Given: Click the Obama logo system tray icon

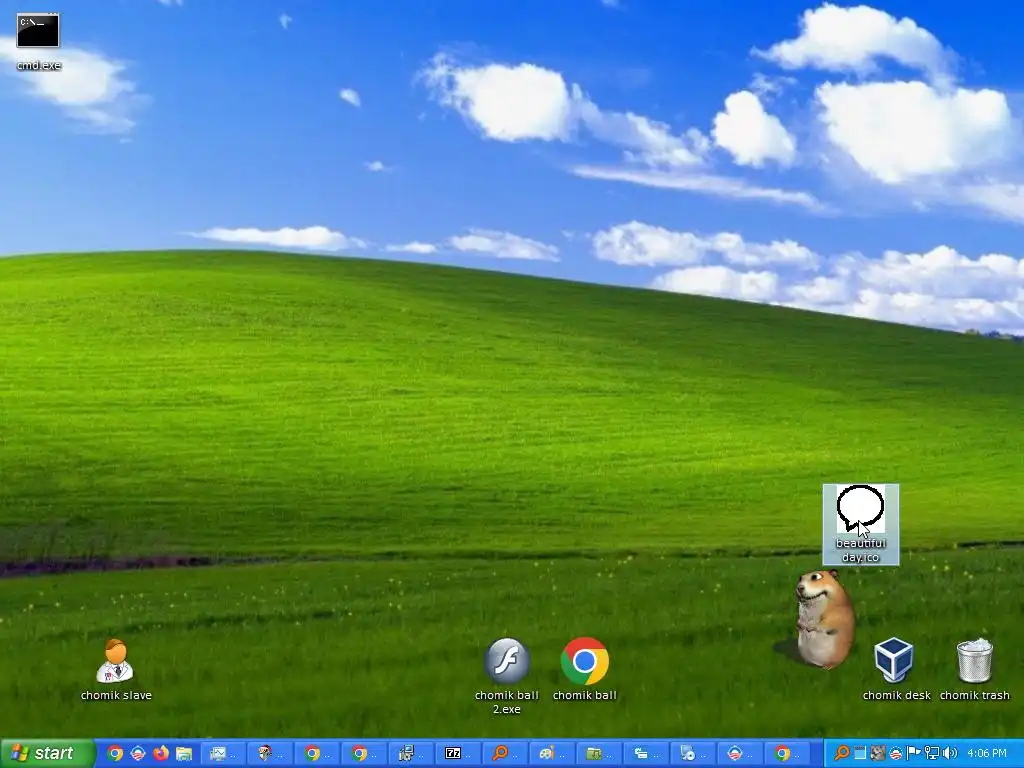Looking at the screenshot, I should click(895, 754).
